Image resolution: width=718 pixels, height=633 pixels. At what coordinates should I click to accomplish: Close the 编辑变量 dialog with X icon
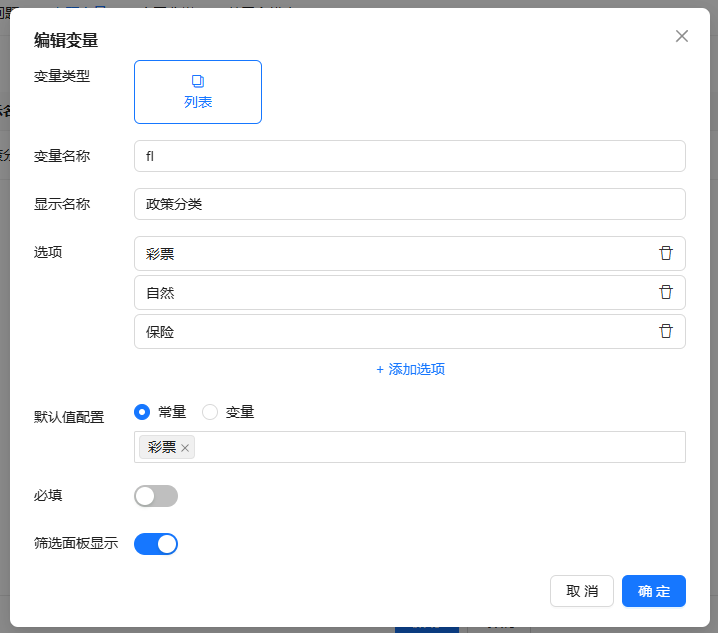click(x=682, y=36)
